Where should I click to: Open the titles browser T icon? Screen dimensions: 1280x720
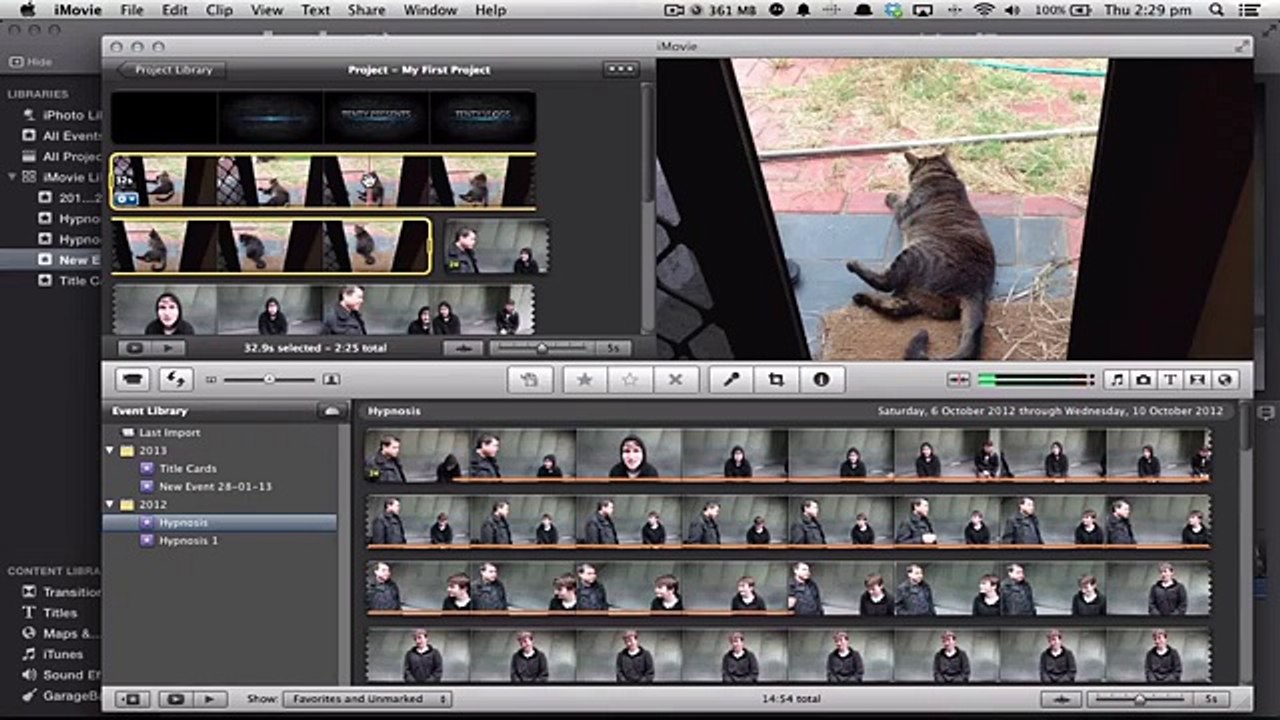coord(1170,380)
